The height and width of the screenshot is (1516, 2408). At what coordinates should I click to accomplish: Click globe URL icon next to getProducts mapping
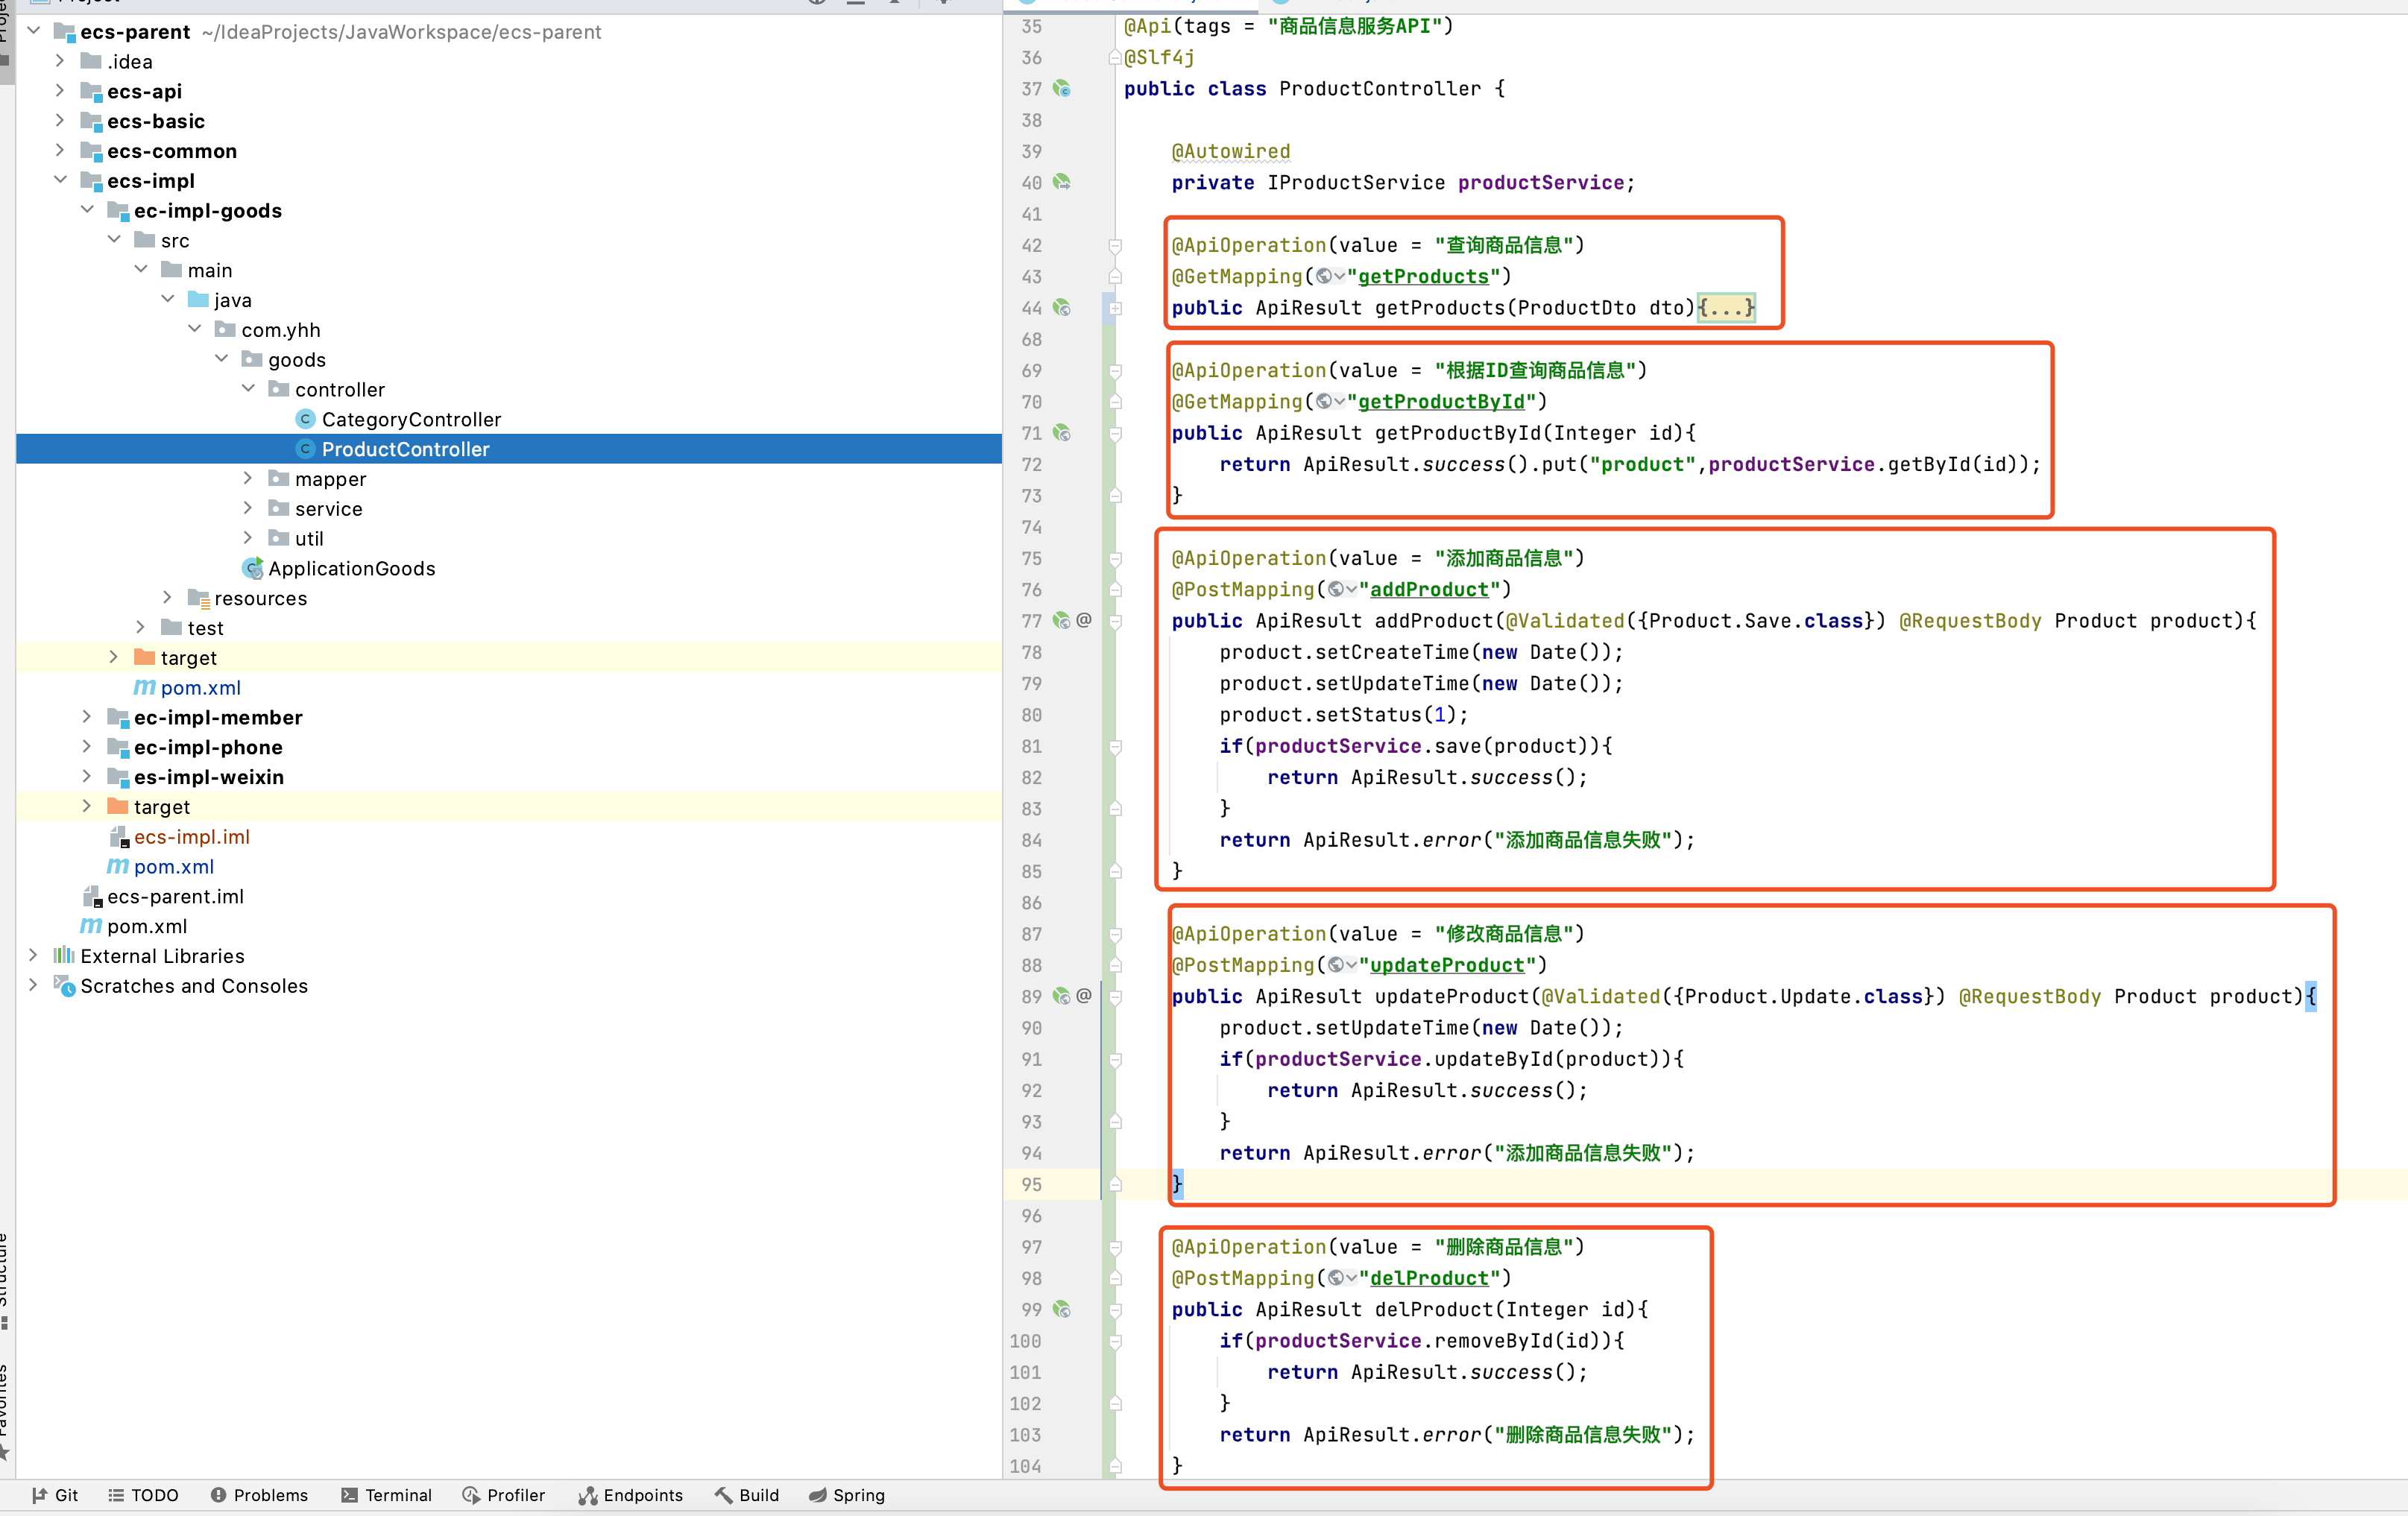[1324, 276]
